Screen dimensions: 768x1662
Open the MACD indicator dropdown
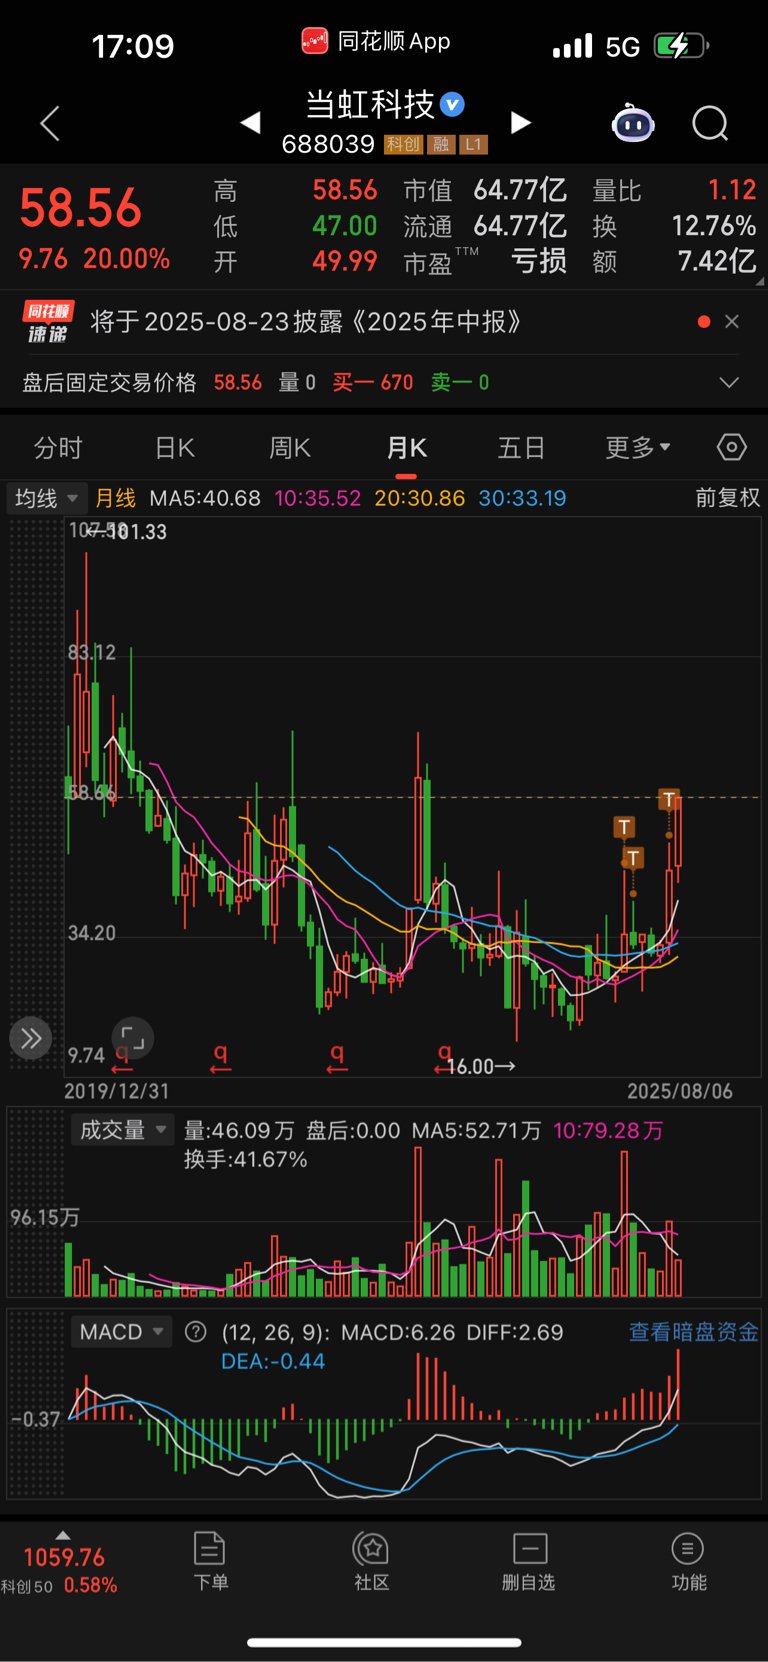click(x=121, y=1332)
